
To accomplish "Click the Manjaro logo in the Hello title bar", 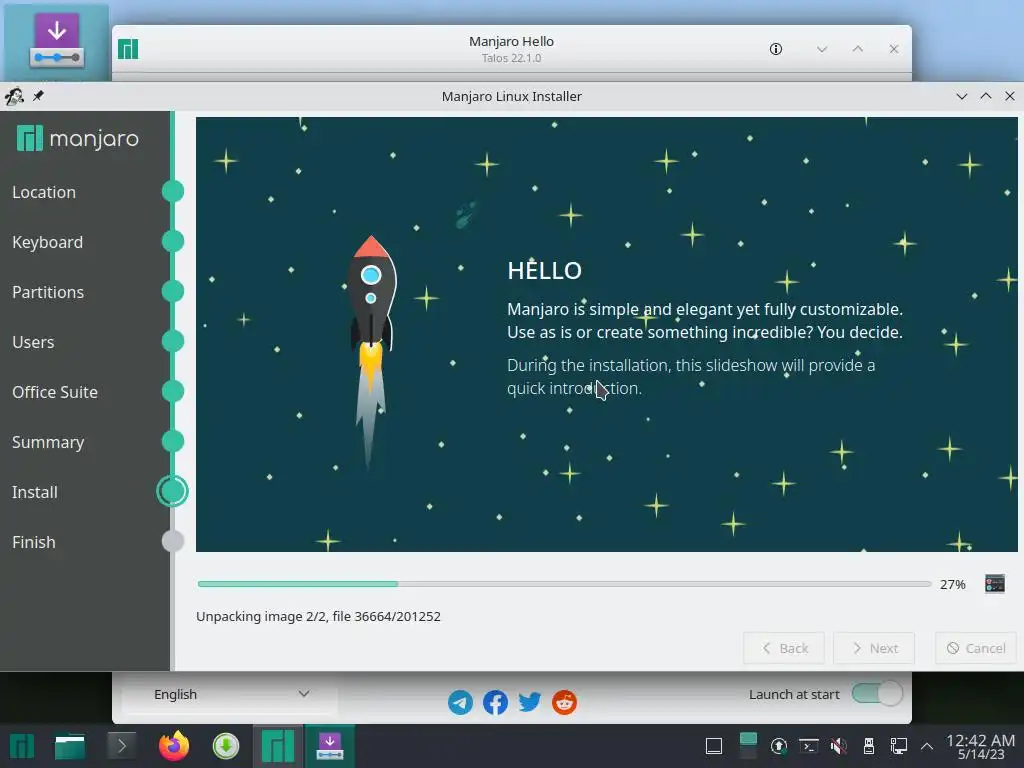I will 128,49.
